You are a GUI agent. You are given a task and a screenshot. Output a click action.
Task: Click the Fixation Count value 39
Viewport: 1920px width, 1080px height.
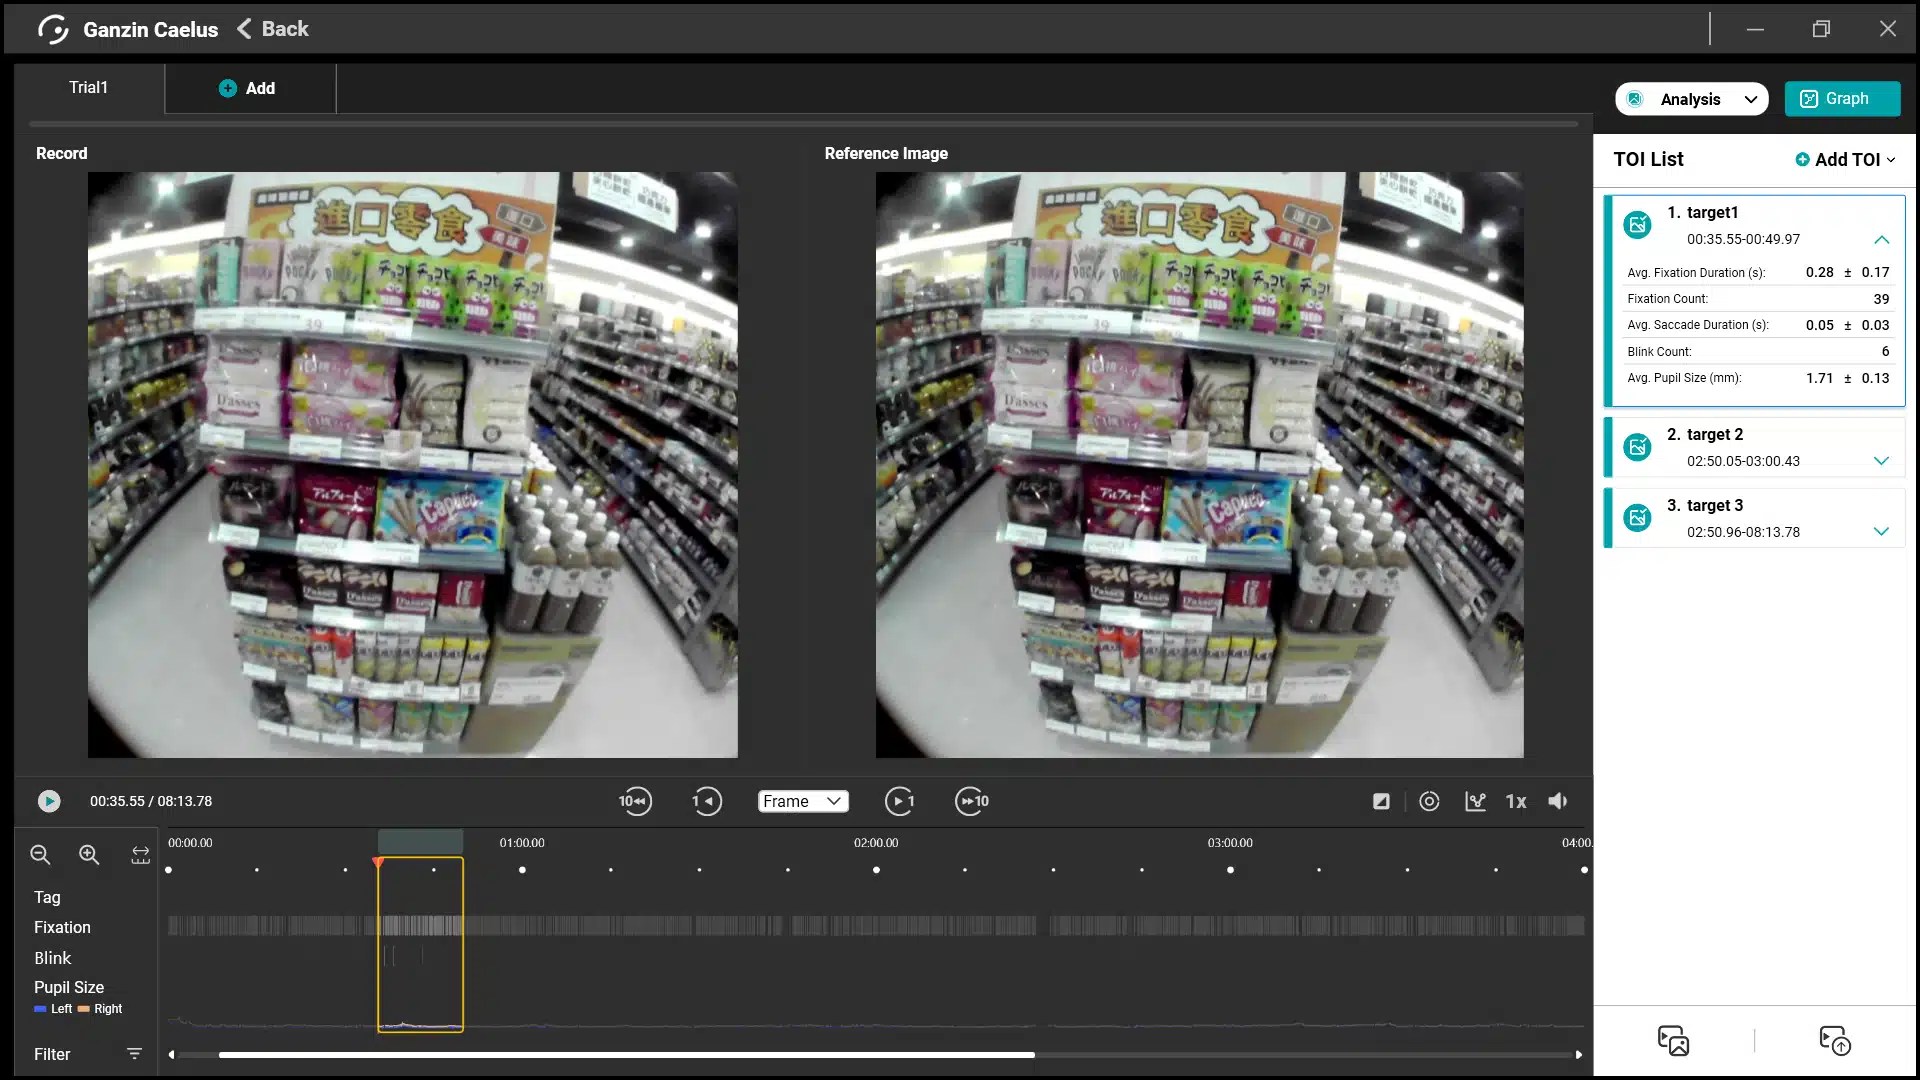point(1881,299)
